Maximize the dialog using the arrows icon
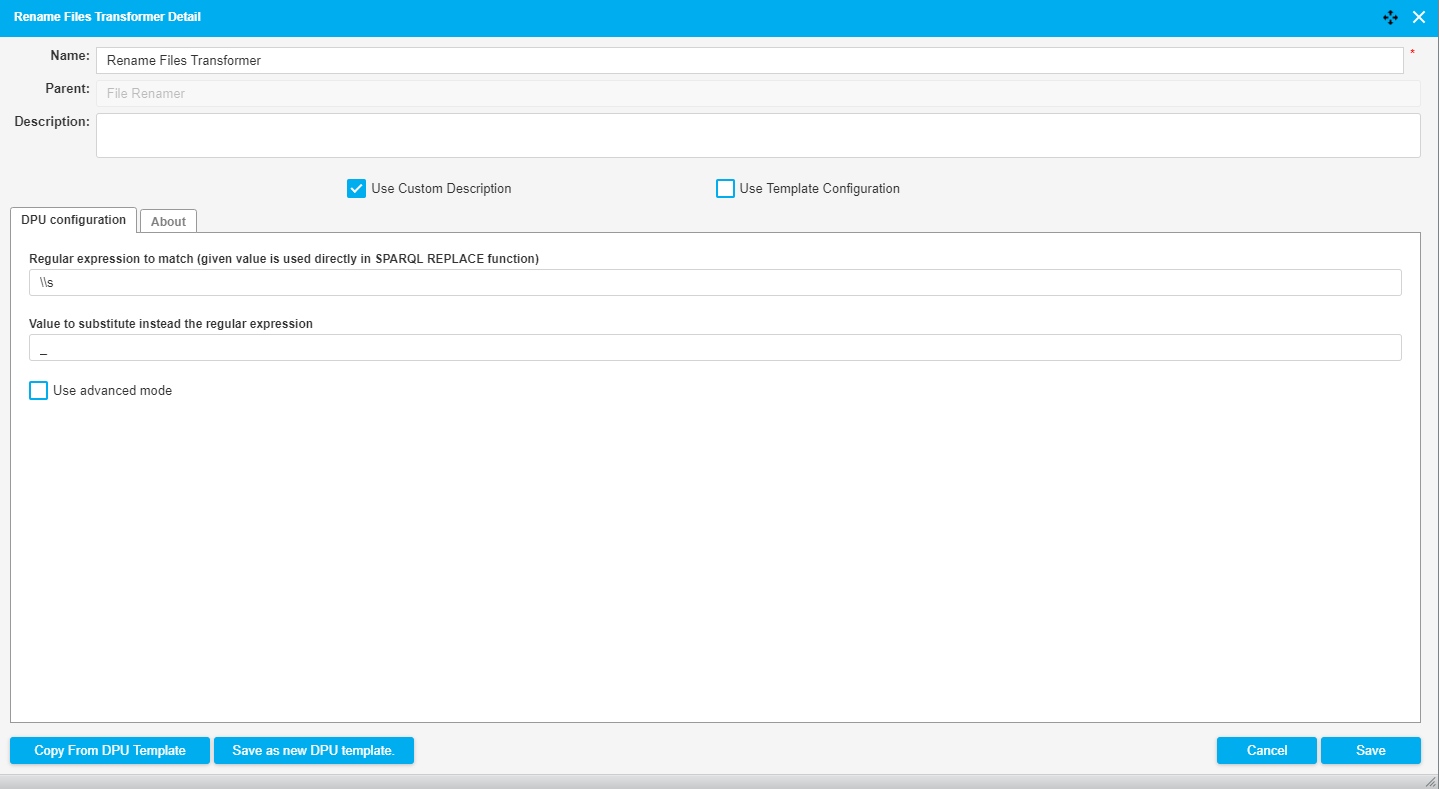1439x789 pixels. [x=1390, y=17]
